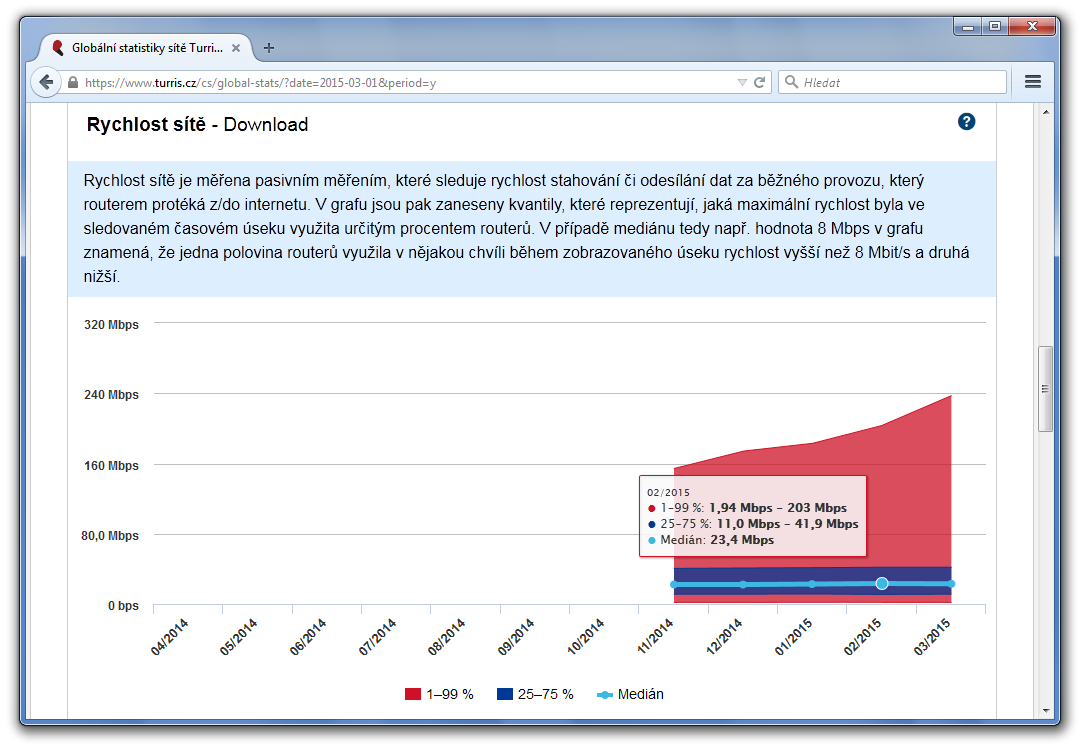Click the 03/2015 median data point
This screenshot has height=746, width=1089.
(951, 584)
